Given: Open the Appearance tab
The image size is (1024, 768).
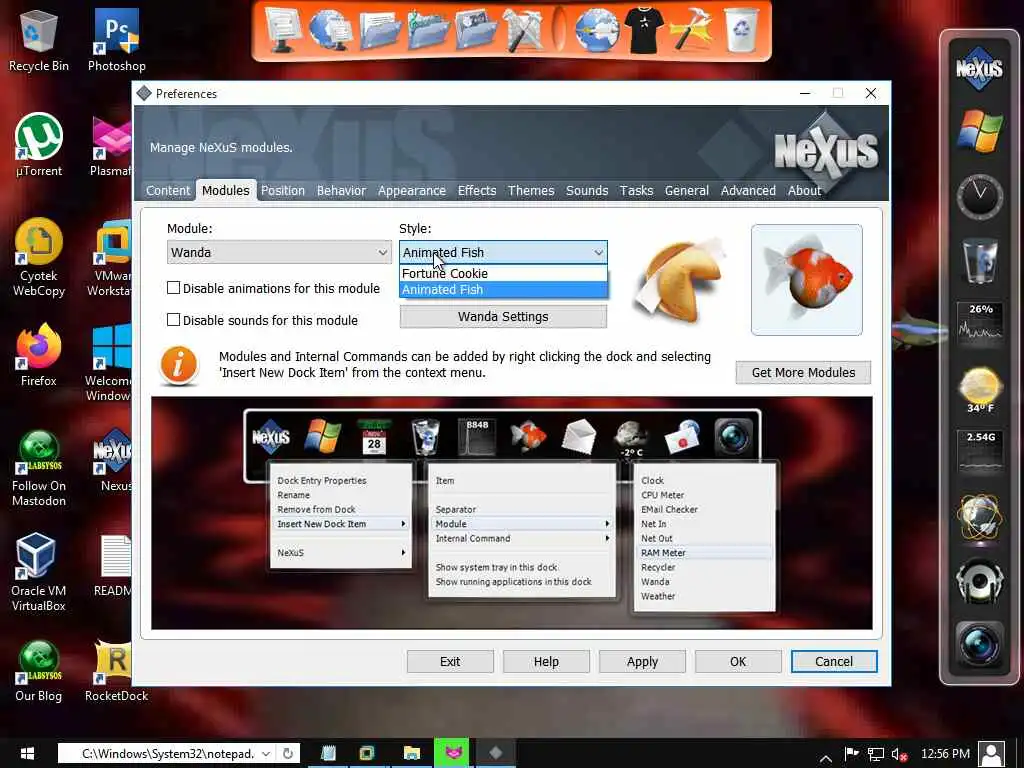Looking at the screenshot, I should tap(411, 190).
